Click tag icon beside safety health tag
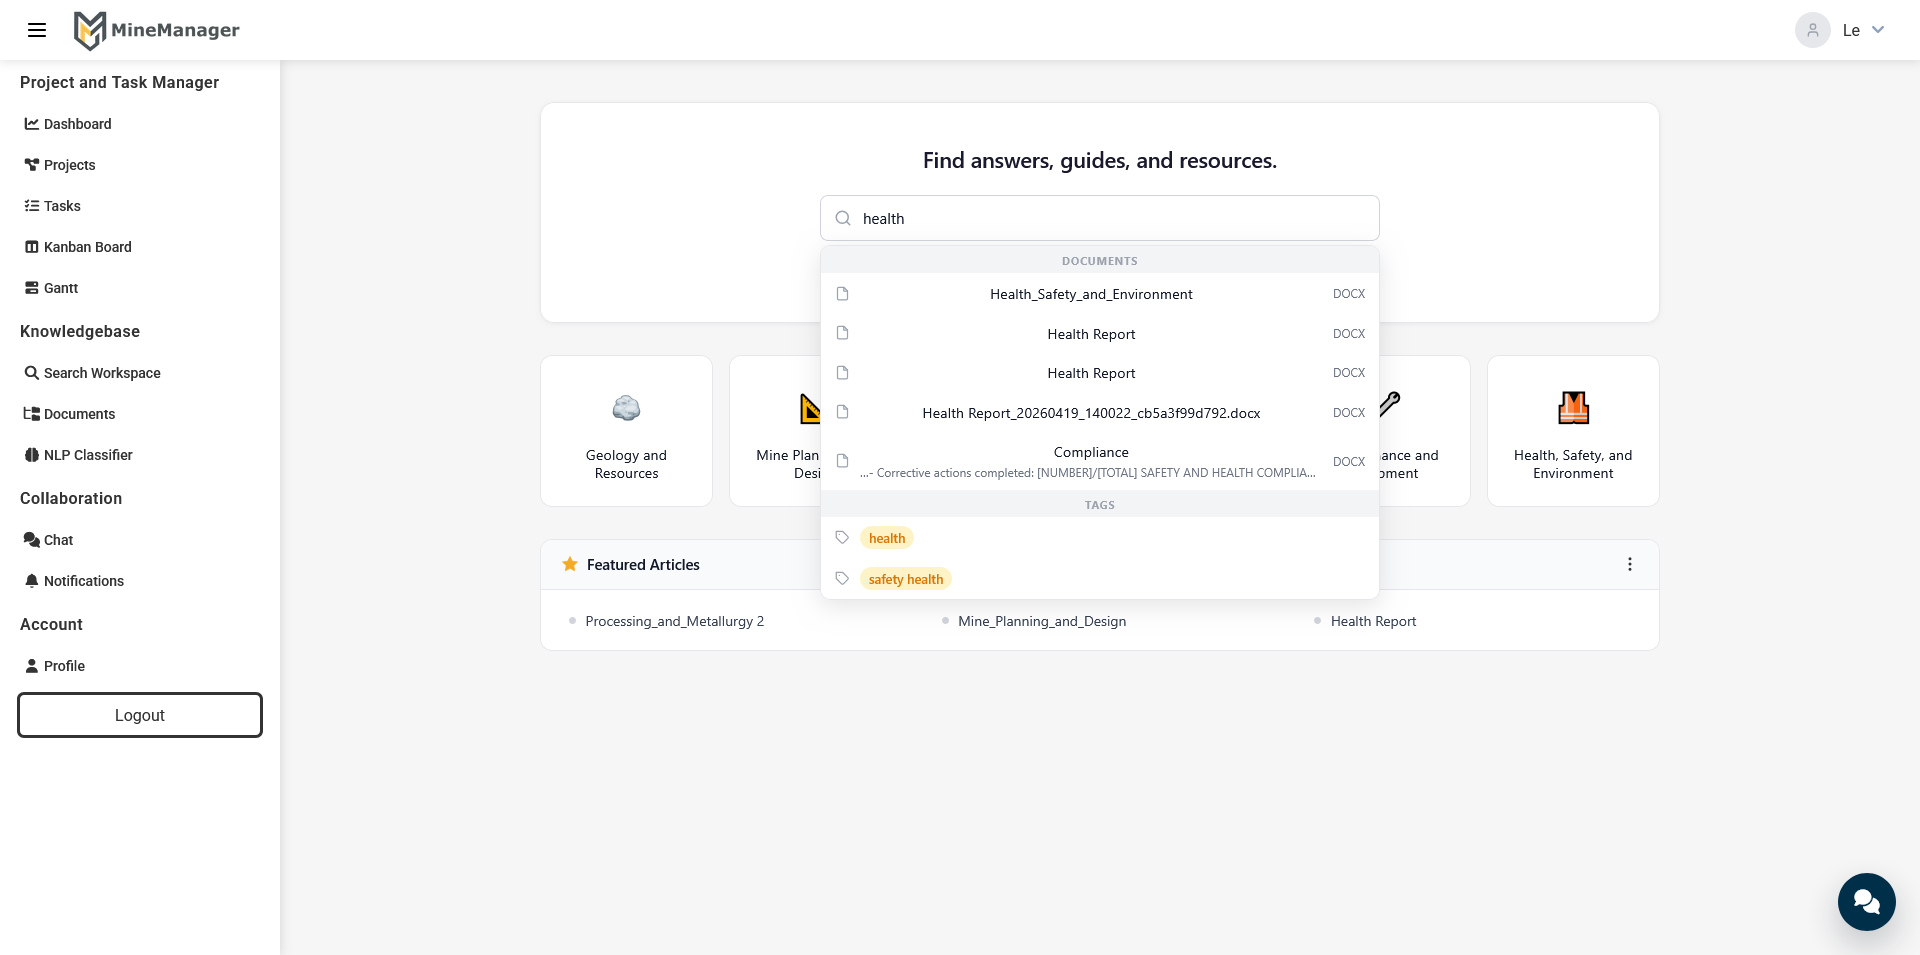Viewport: 1920px width, 955px height. 842,578
